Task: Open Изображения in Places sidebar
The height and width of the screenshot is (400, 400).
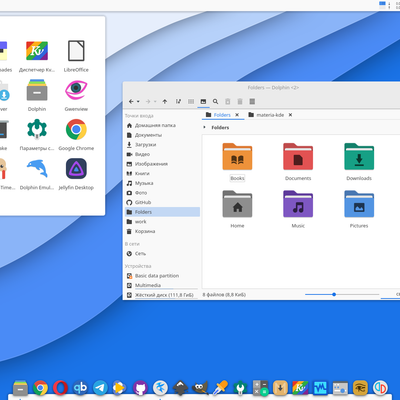Action: point(162,164)
